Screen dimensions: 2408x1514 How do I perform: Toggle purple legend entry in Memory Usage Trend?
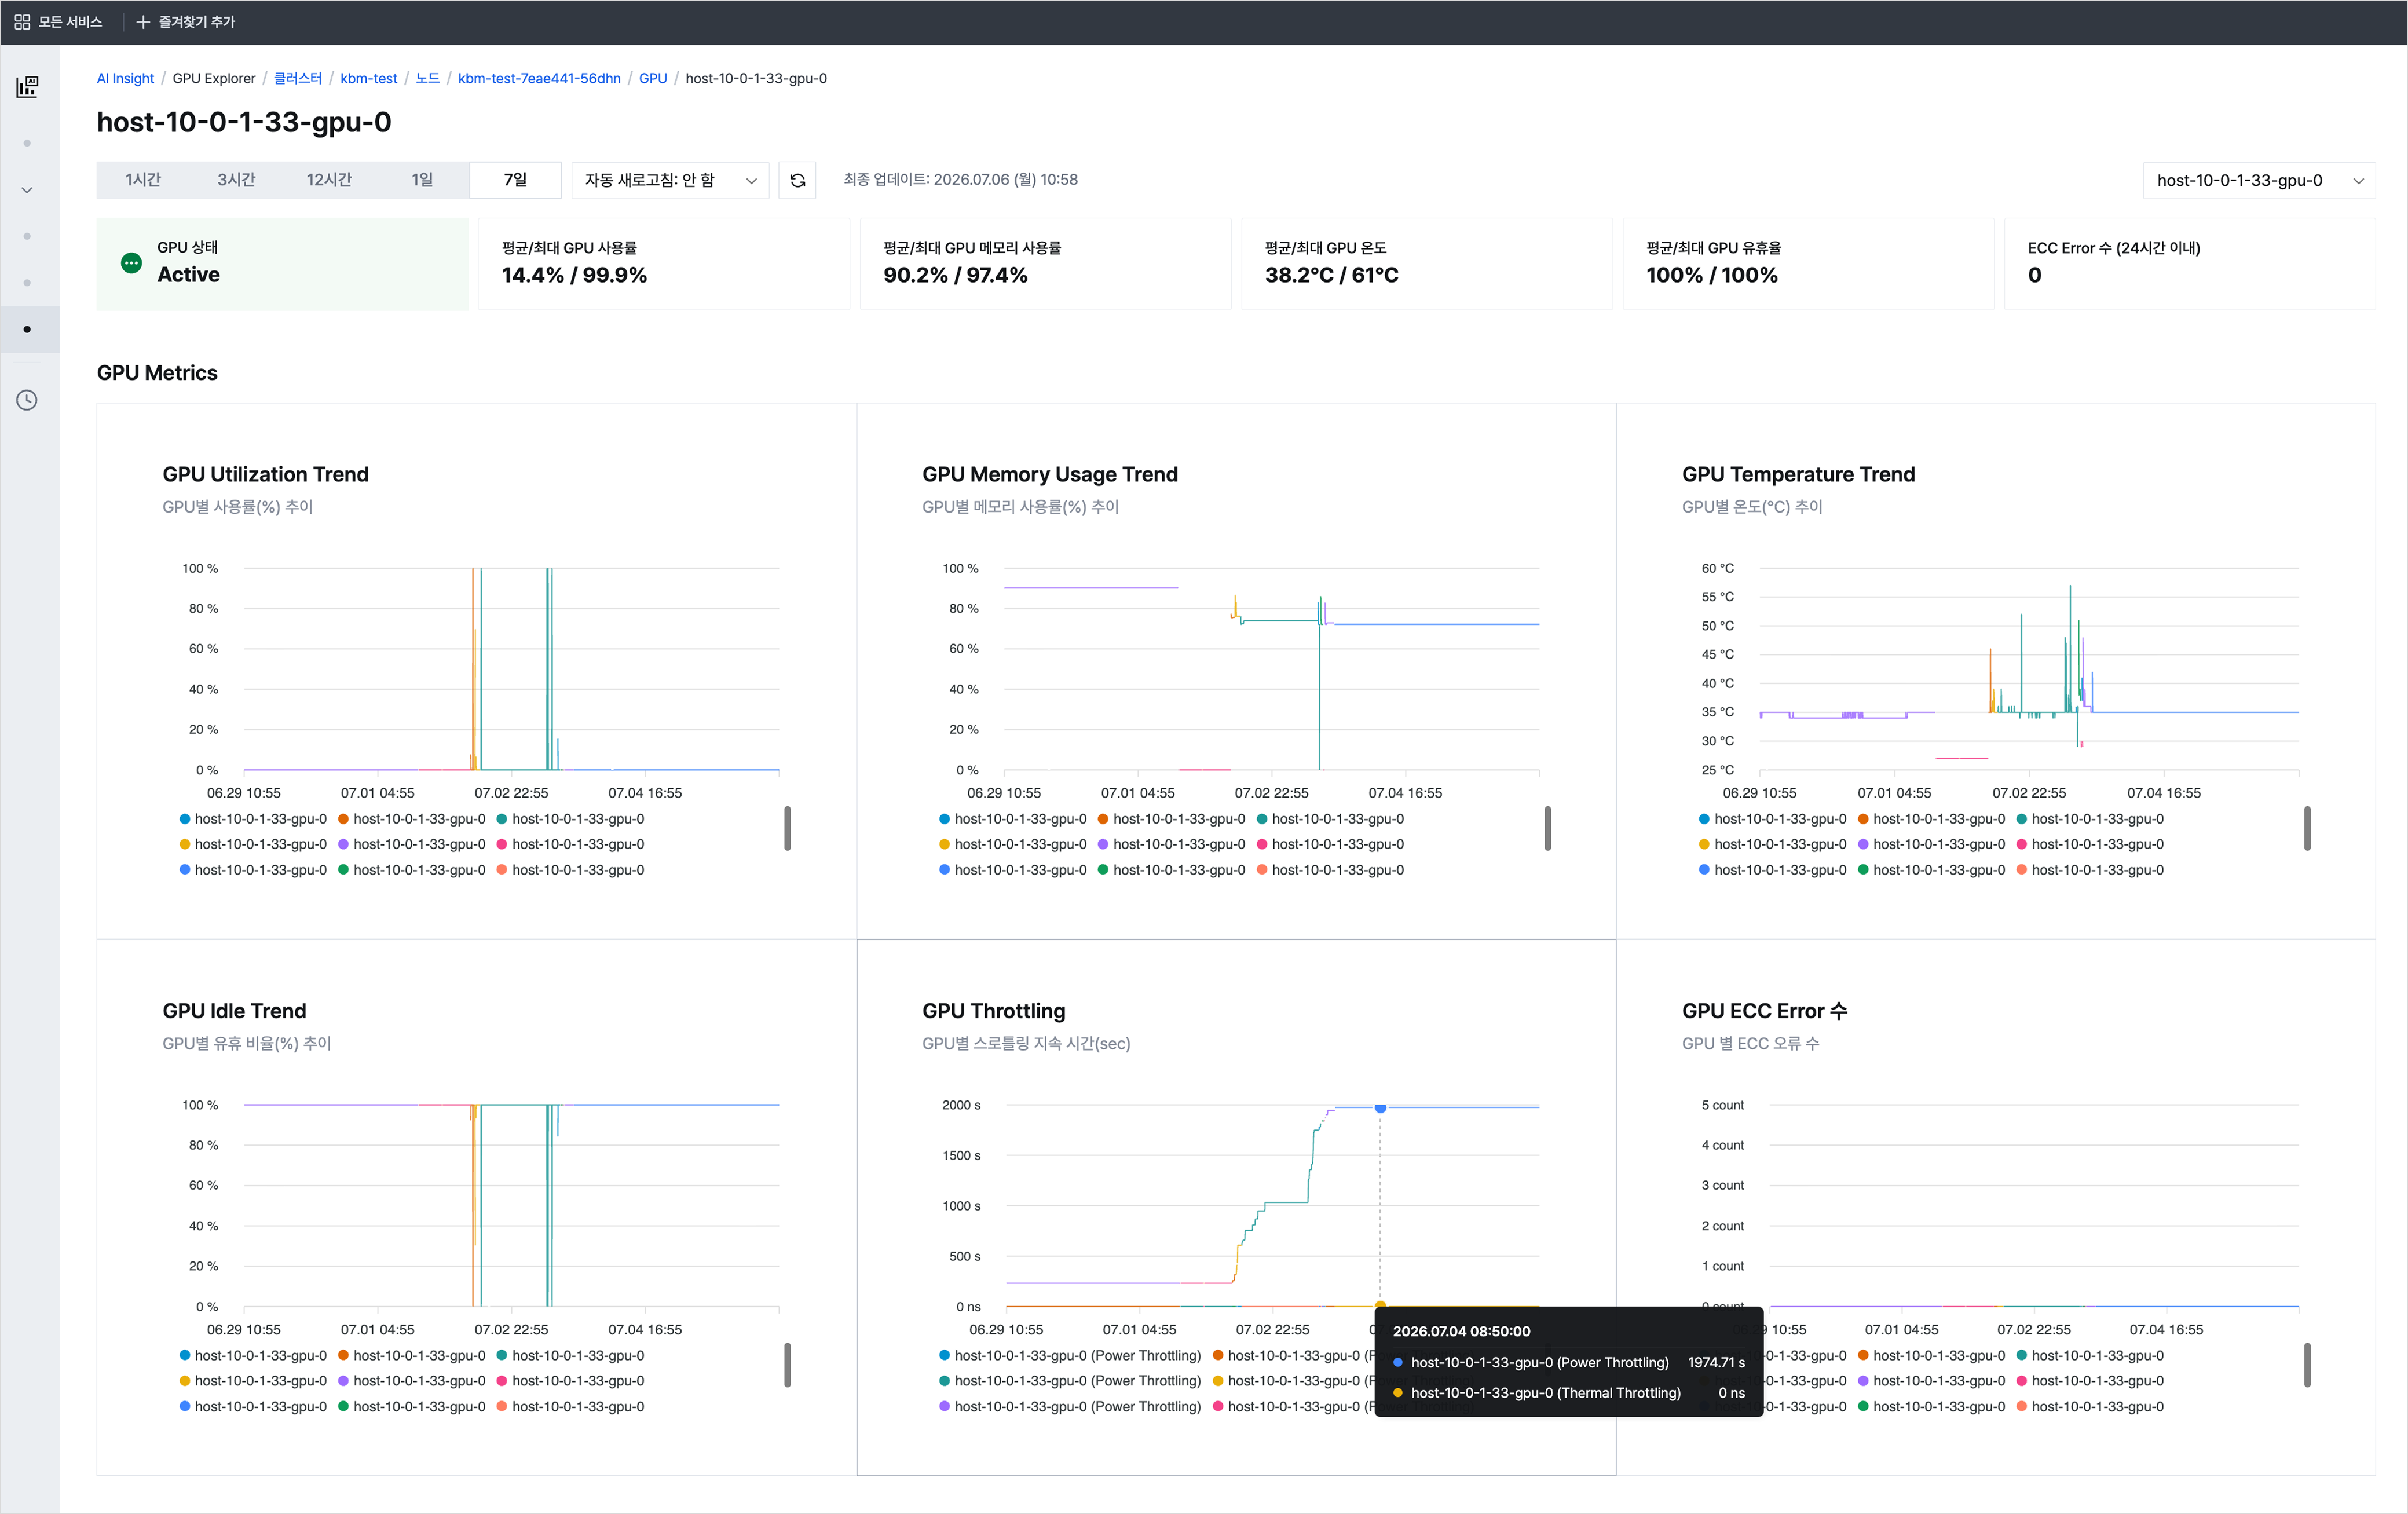pyautogui.click(x=1171, y=844)
